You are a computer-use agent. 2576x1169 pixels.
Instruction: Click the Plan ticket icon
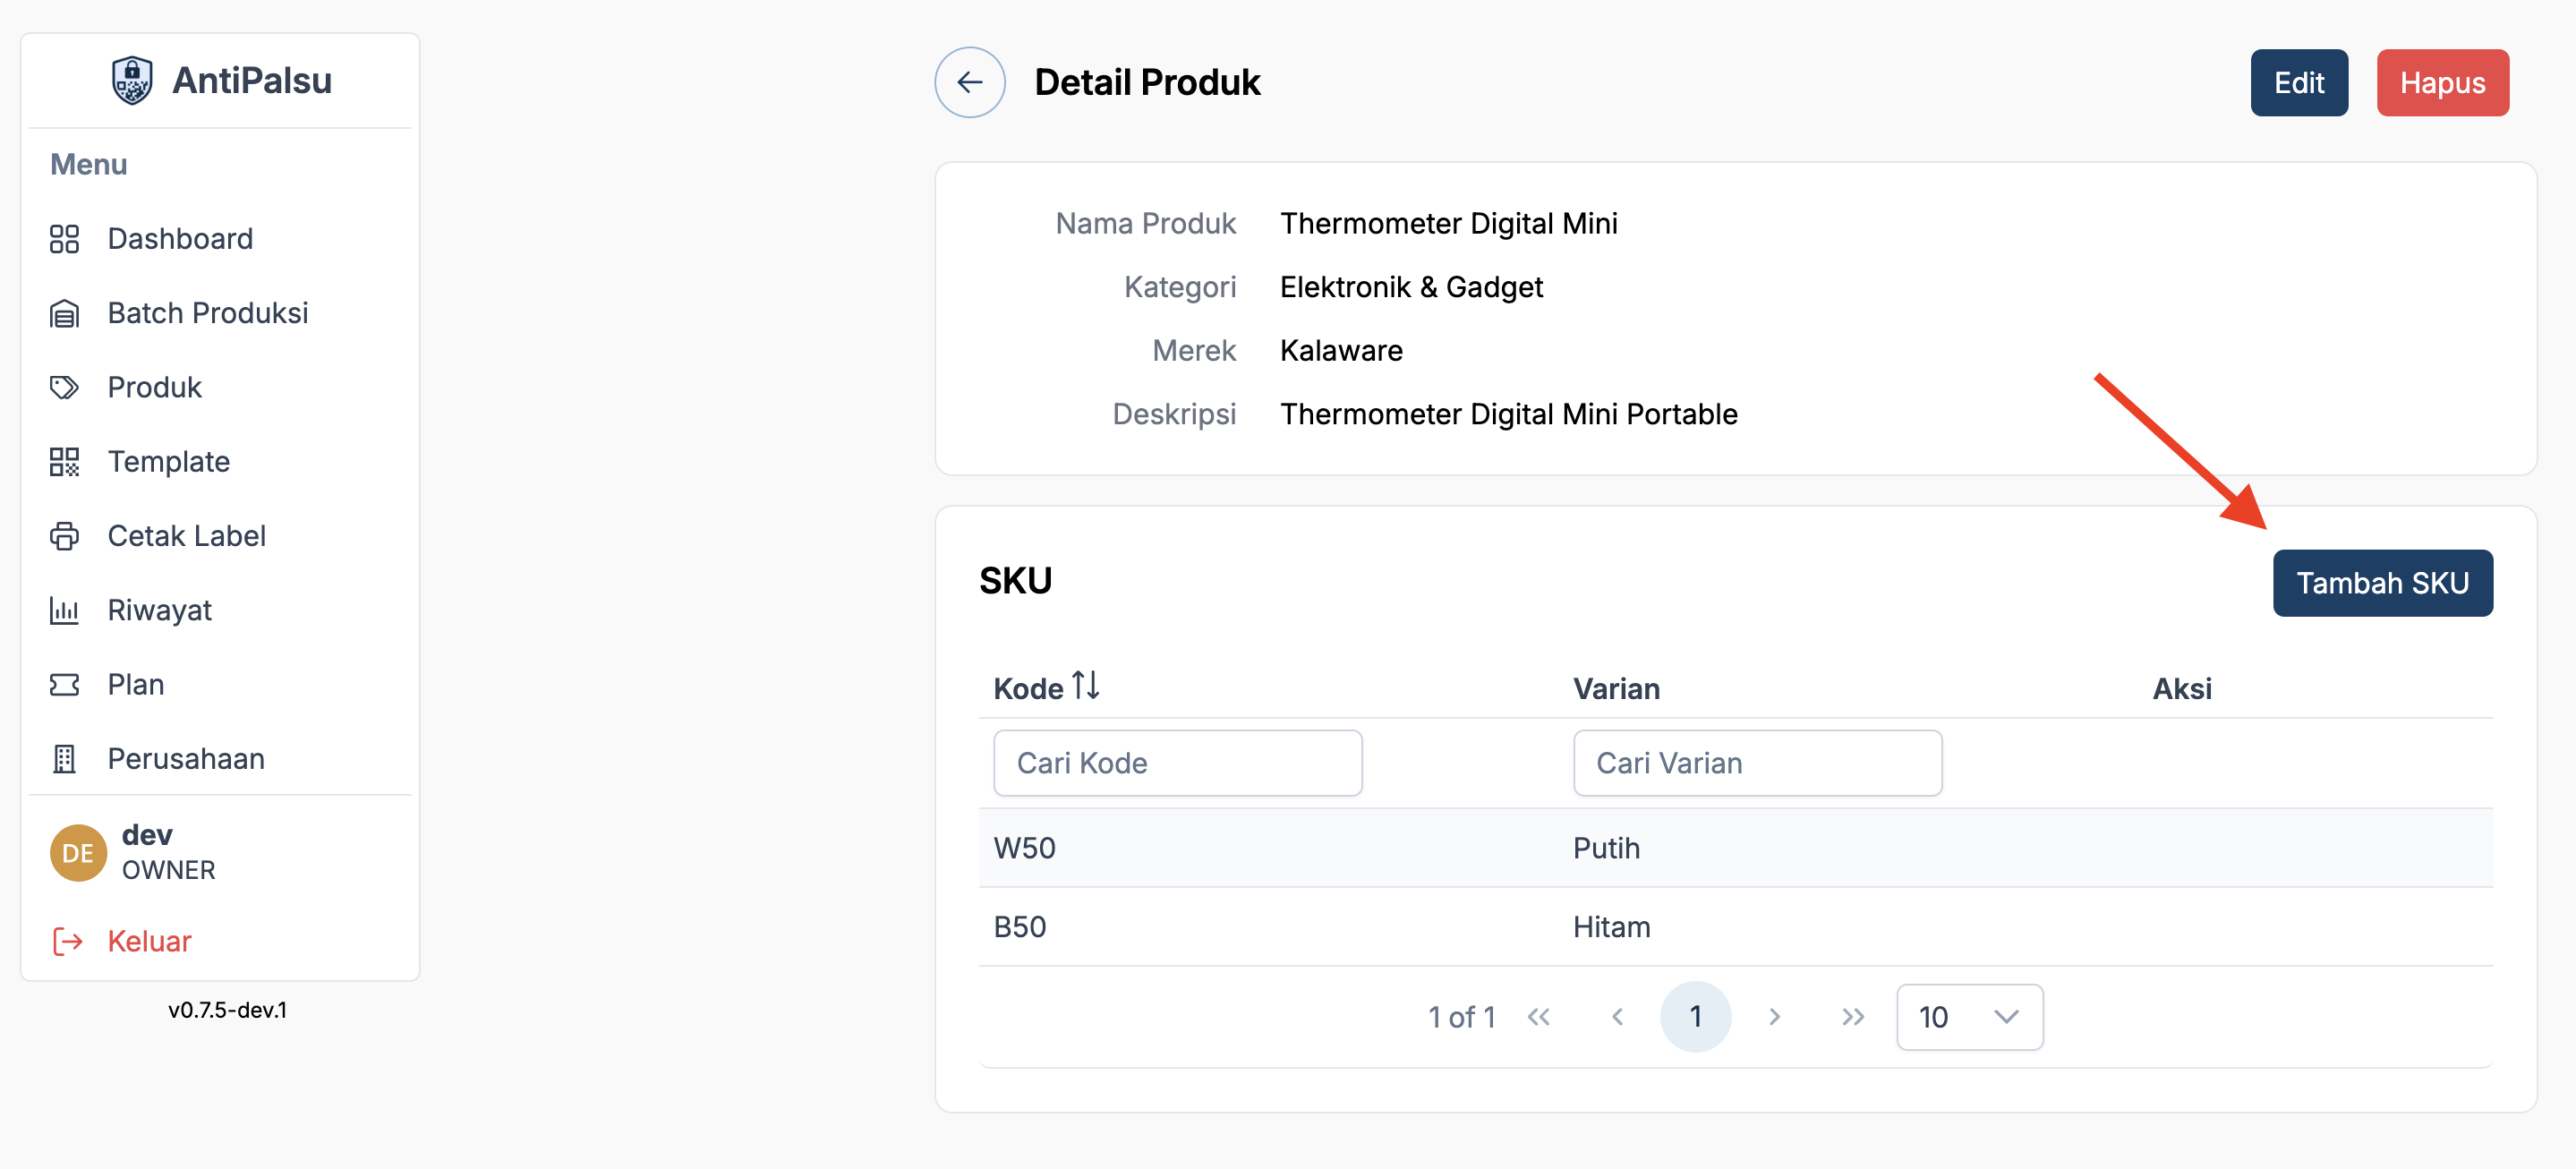pos(64,684)
